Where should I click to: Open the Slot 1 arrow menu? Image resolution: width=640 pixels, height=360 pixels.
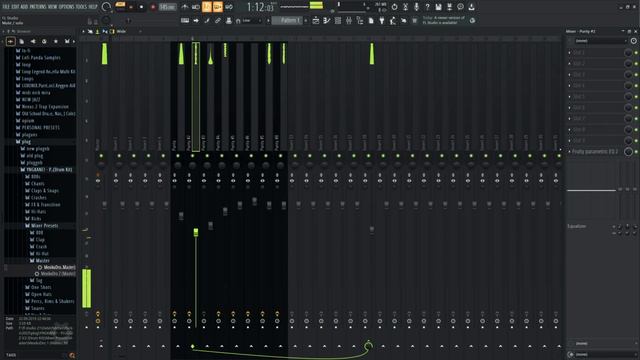pos(570,53)
